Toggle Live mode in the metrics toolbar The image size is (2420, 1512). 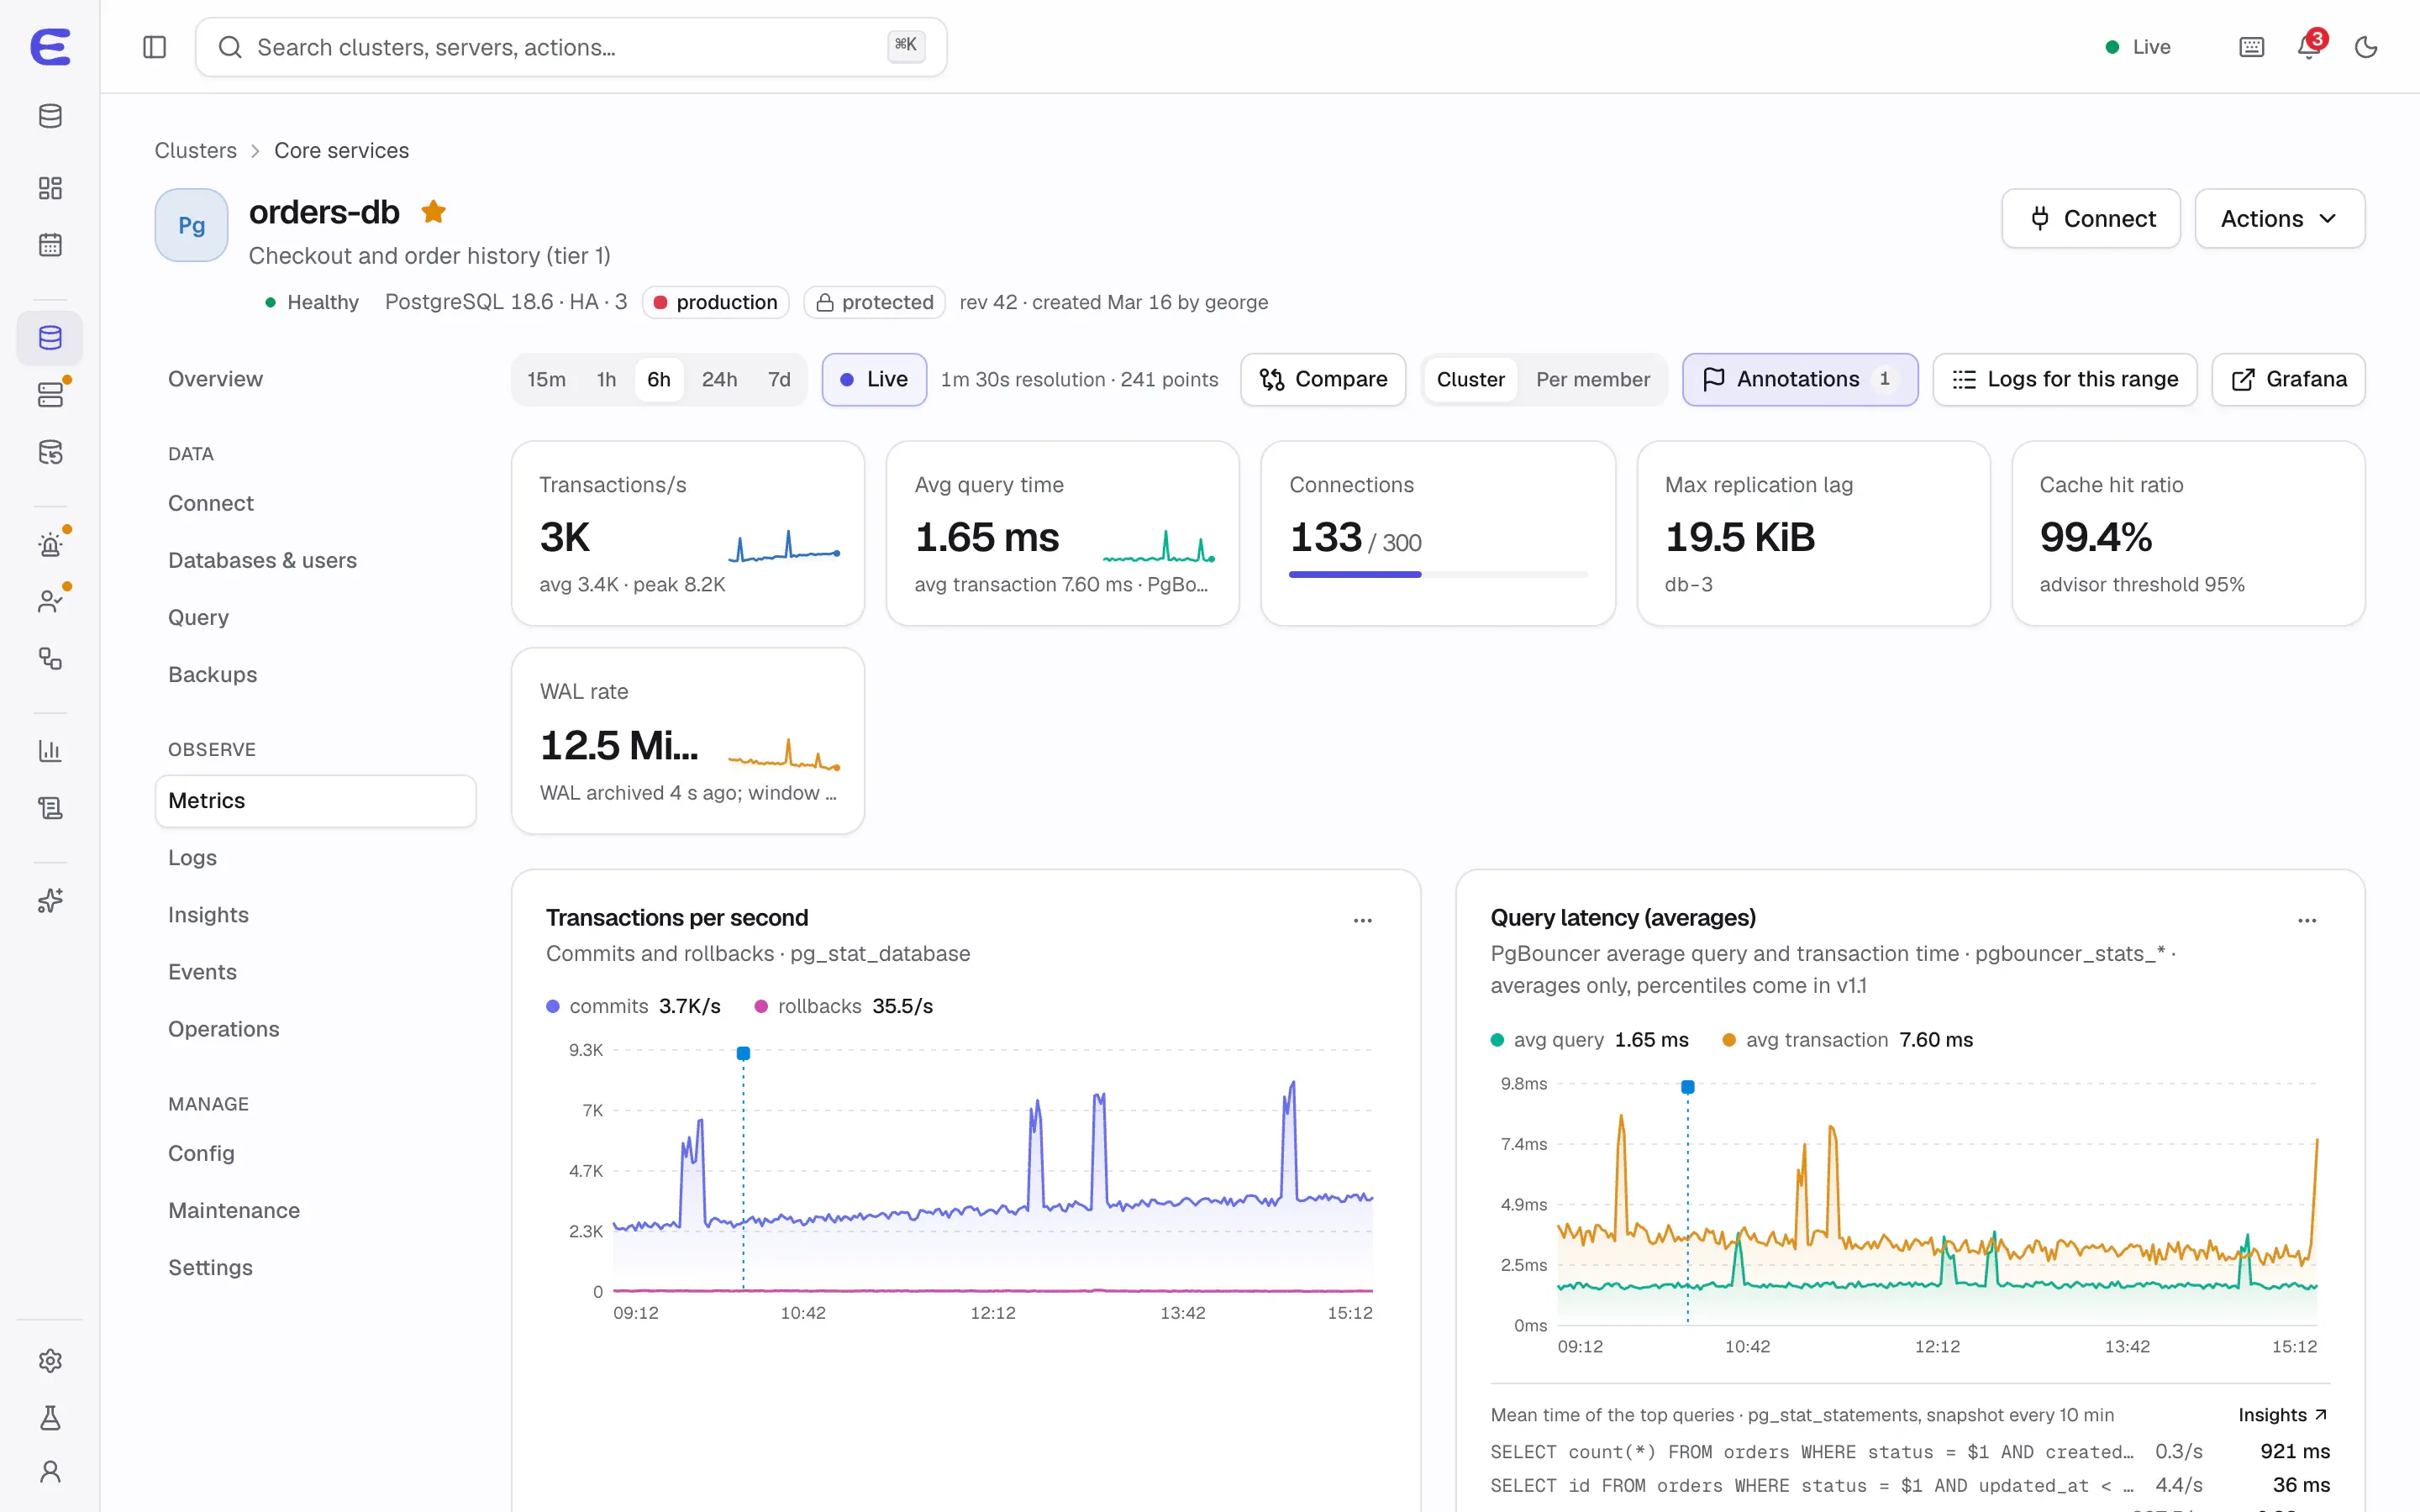coord(874,379)
